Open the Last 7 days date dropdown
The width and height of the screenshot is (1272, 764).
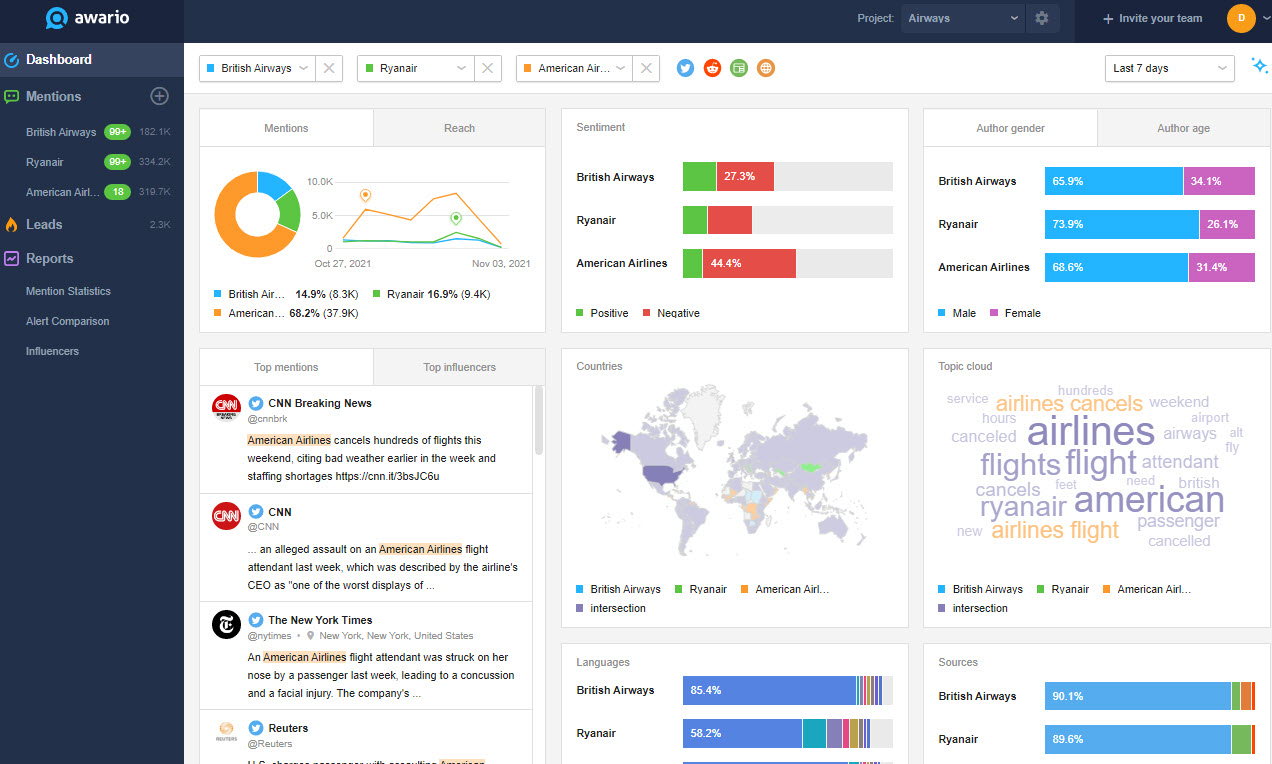1169,68
